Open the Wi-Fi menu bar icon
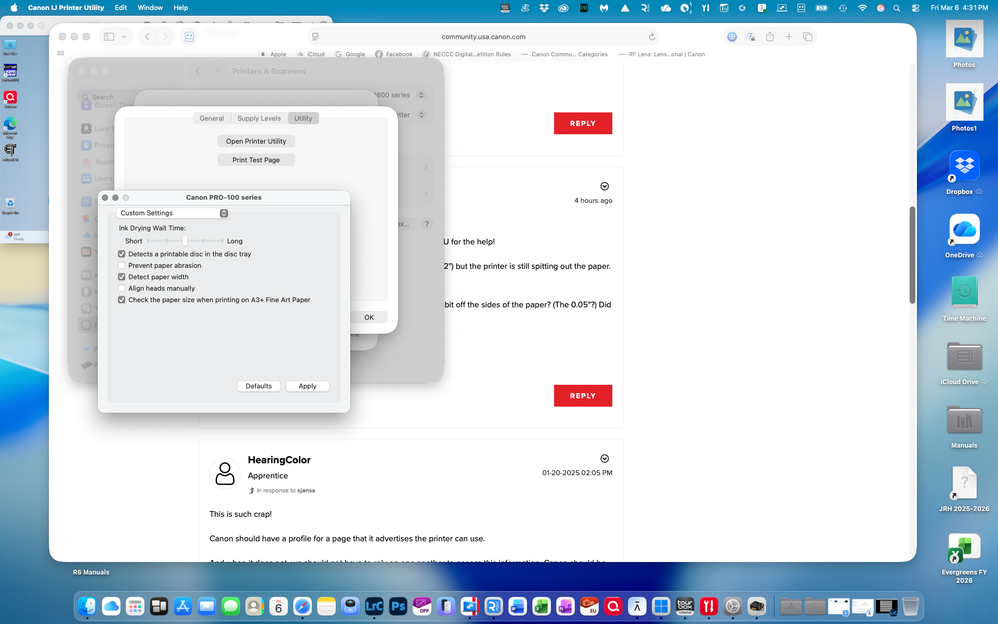Screen dimensions: 998x624 tap(862, 8)
